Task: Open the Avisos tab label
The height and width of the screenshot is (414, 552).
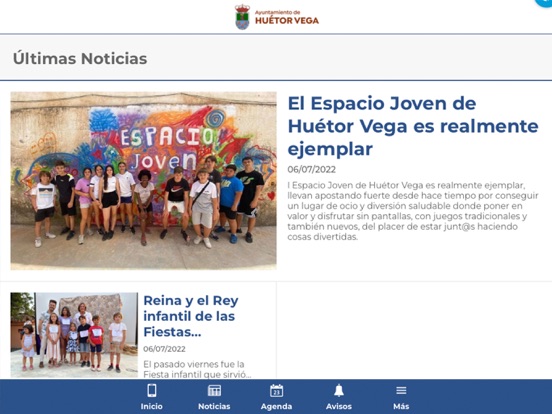Action: coord(339,406)
